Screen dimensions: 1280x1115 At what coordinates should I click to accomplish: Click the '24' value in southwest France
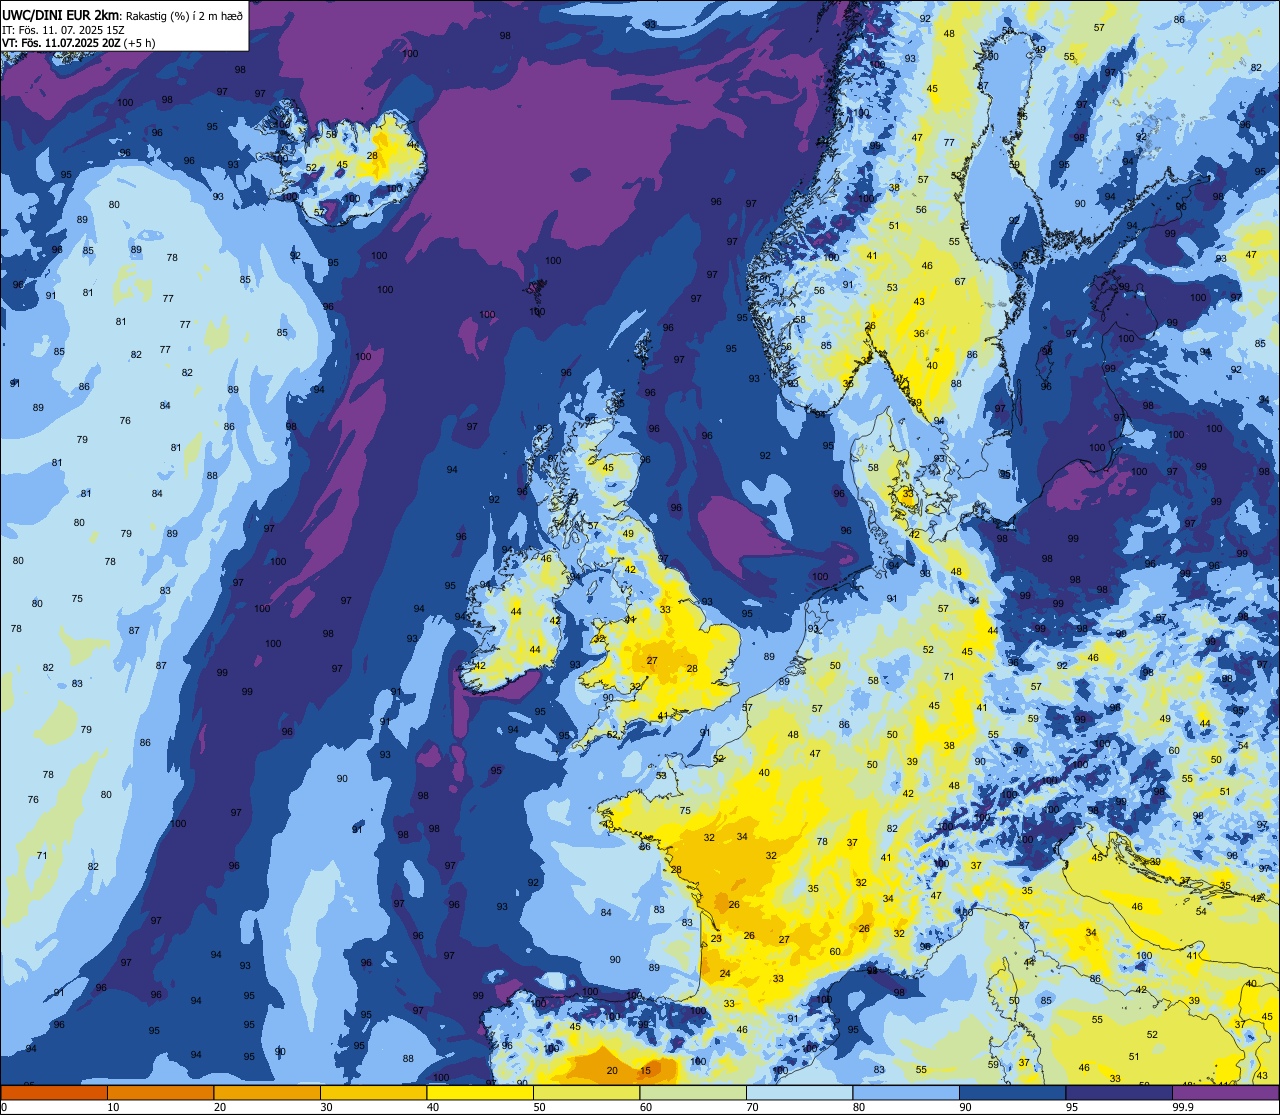coord(725,973)
